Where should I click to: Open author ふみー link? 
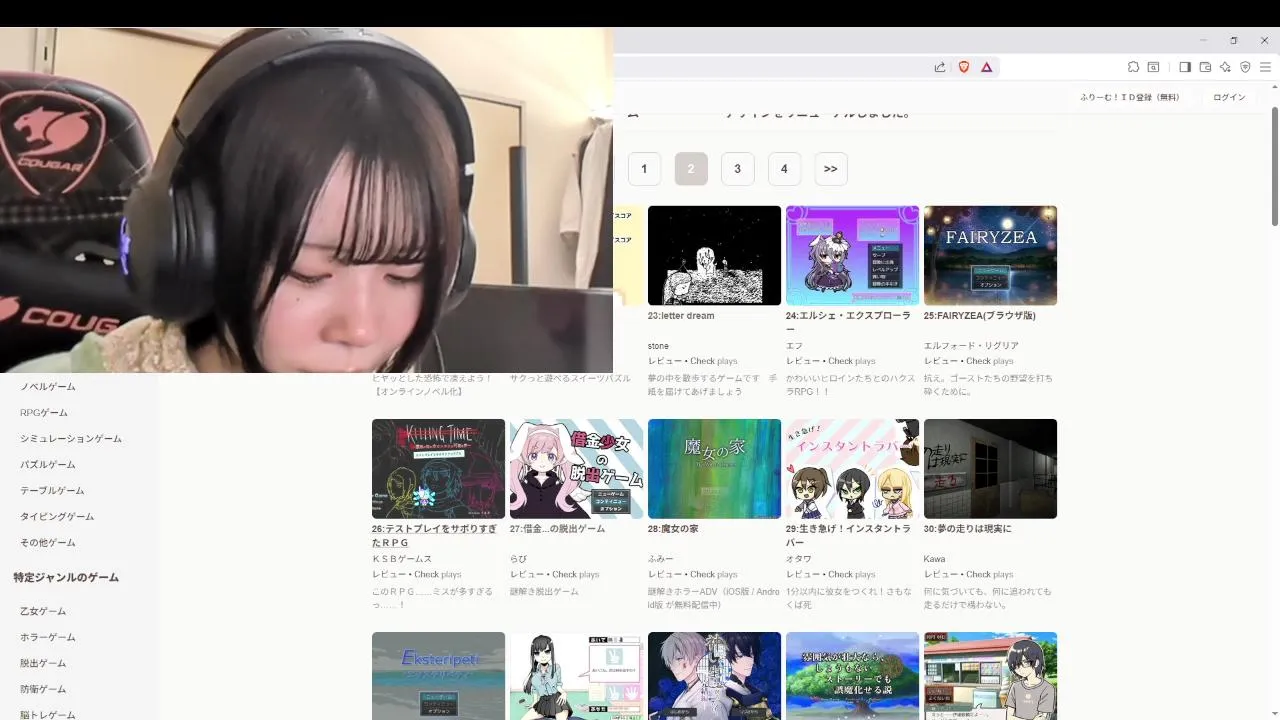pyautogui.click(x=661, y=559)
